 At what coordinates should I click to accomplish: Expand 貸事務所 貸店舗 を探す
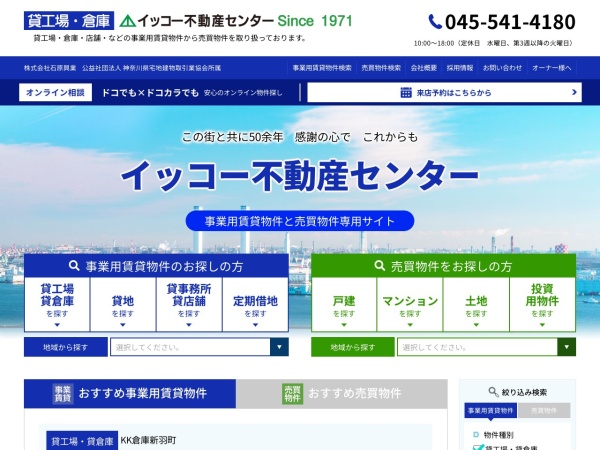[x=189, y=304]
